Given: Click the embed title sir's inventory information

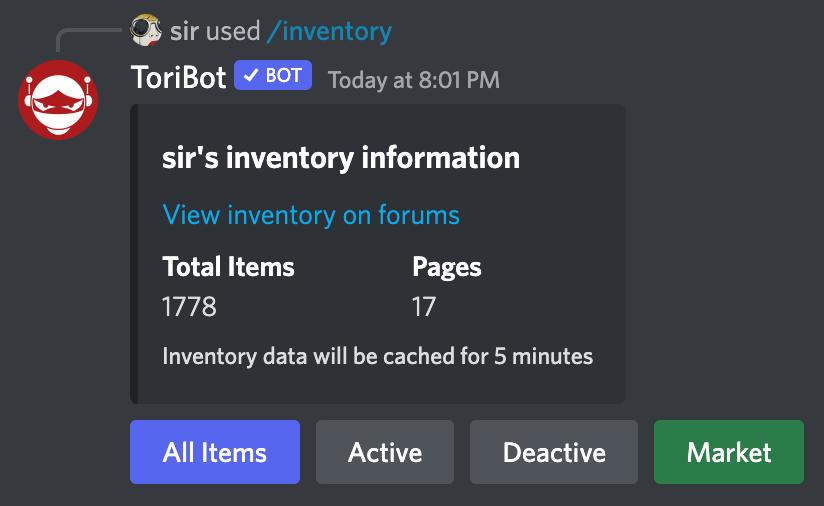Looking at the screenshot, I should 341,158.
